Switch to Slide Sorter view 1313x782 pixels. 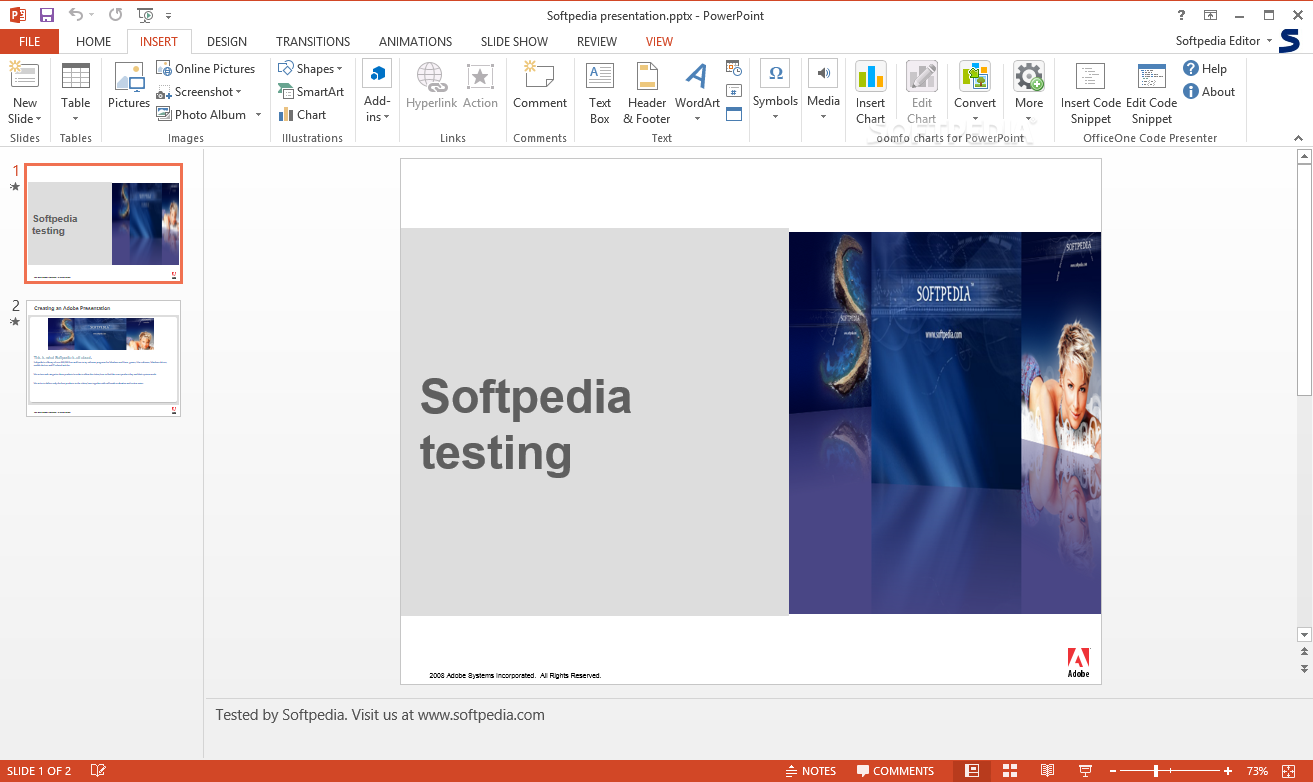pos(1010,771)
